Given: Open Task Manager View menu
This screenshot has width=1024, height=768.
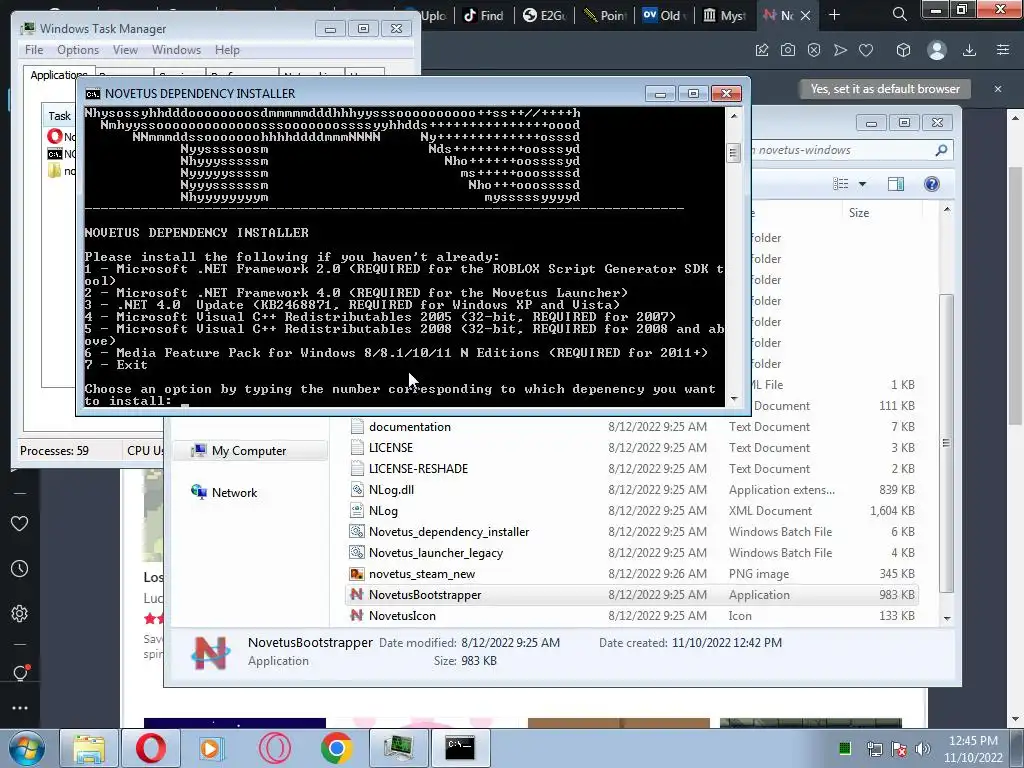Looking at the screenshot, I should coord(125,50).
